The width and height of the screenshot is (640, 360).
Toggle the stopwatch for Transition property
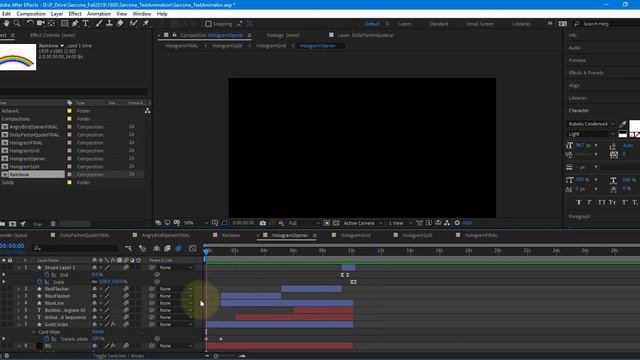pos(47,339)
